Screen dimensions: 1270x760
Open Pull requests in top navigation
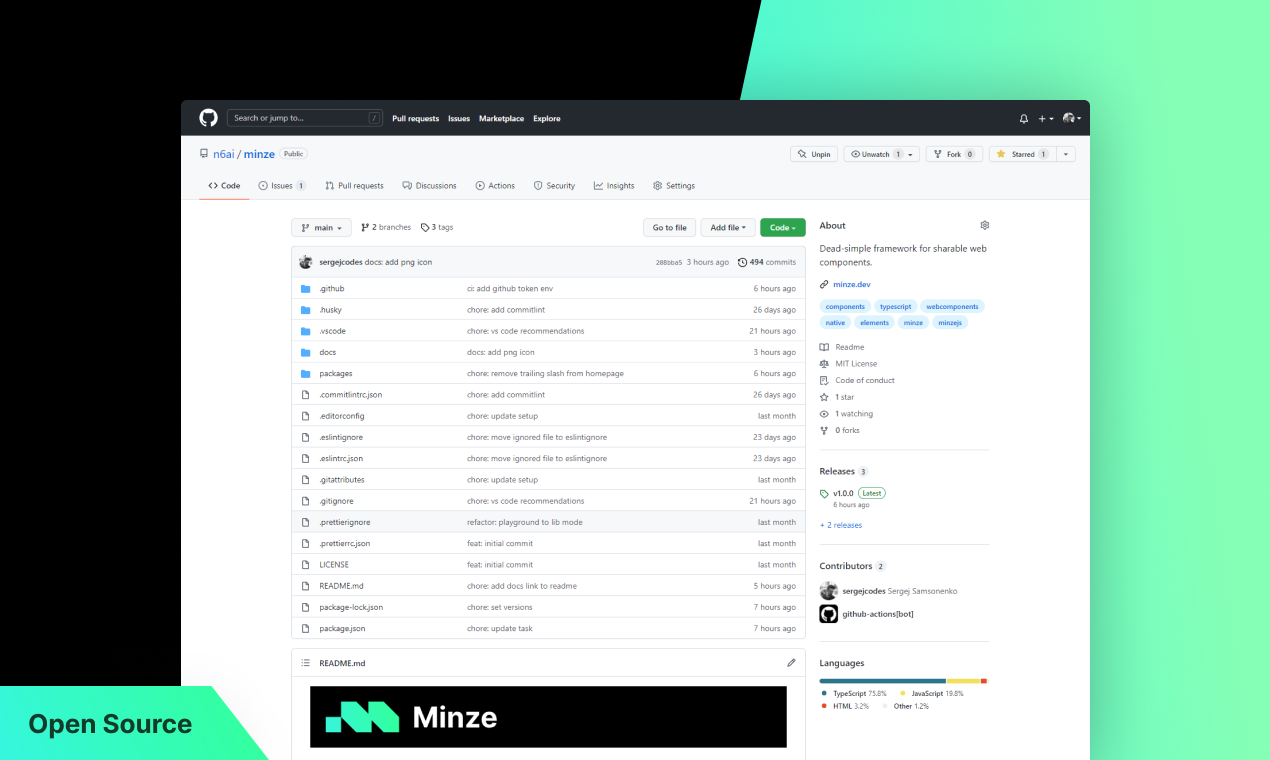point(415,118)
